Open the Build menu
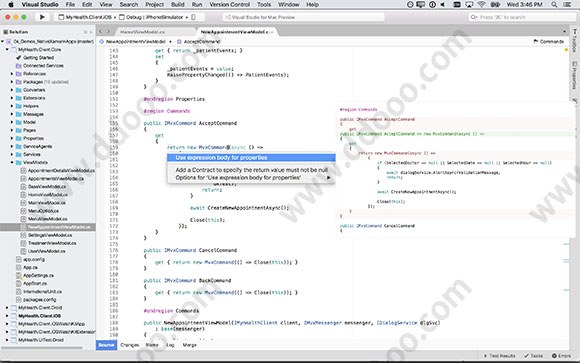 [x=178, y=4]
